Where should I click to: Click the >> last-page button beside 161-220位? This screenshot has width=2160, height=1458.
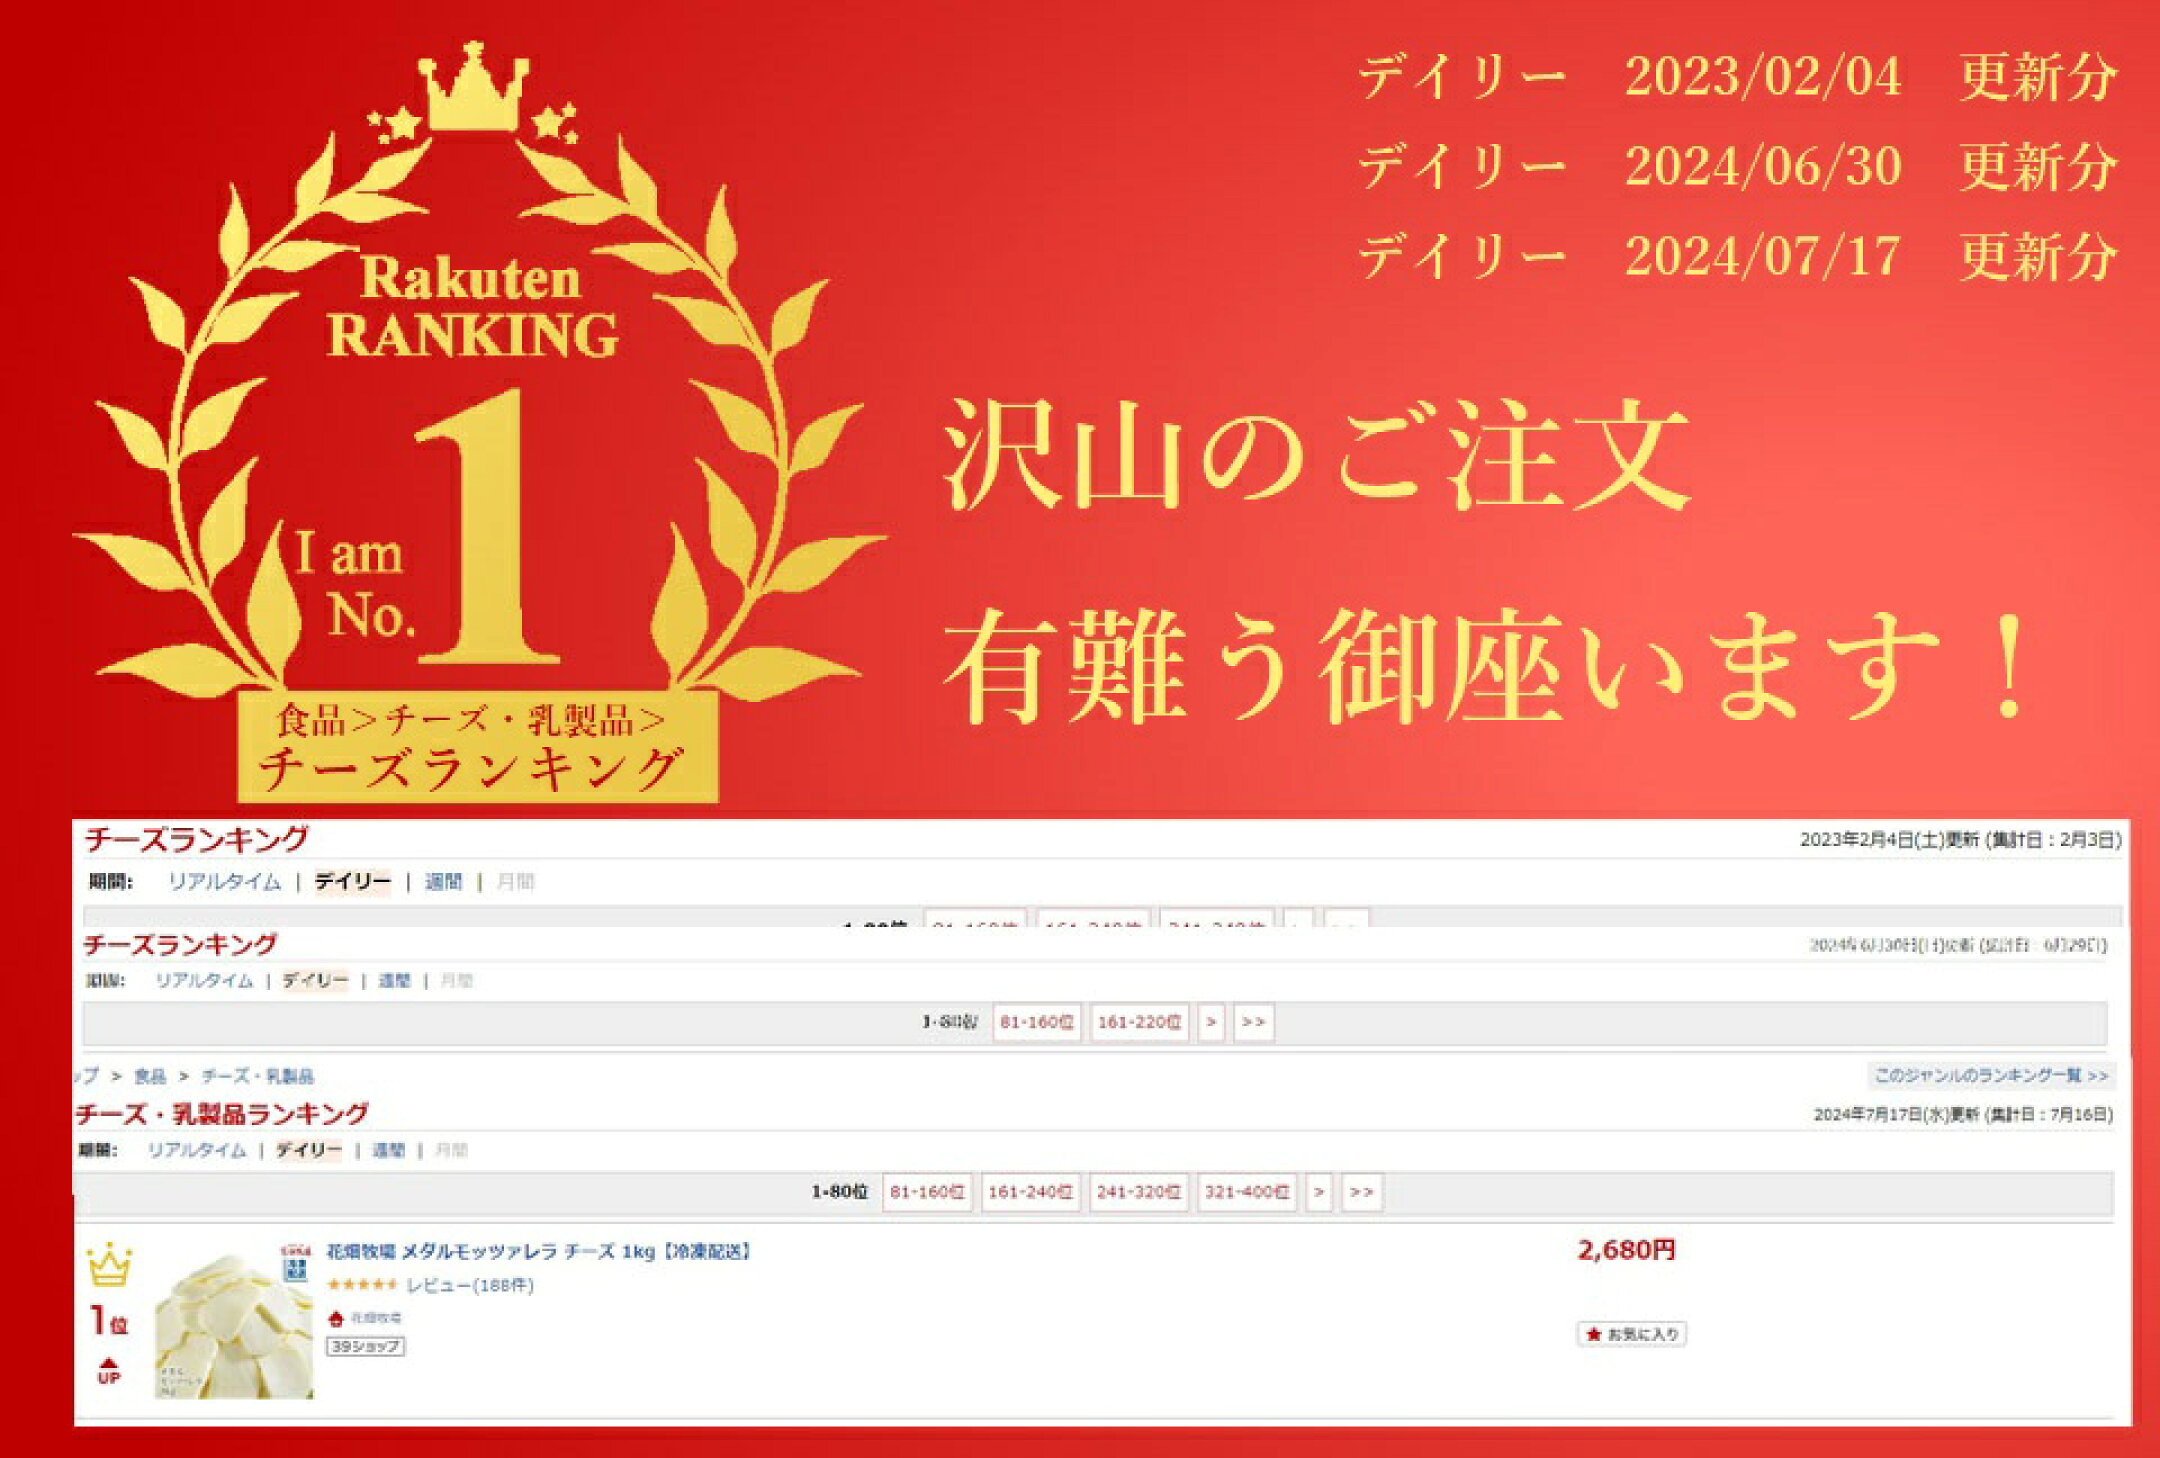(1253, 1022)
